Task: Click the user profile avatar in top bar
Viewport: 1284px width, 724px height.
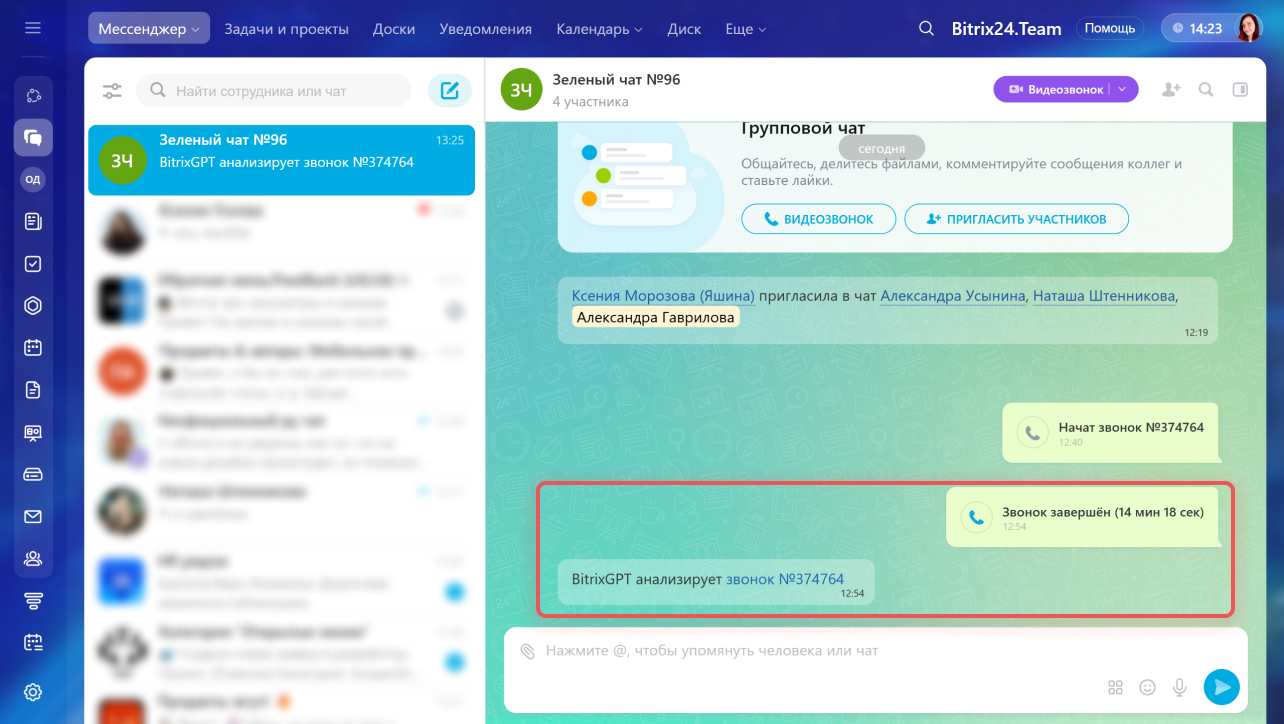Action: tap(1249, 28)
